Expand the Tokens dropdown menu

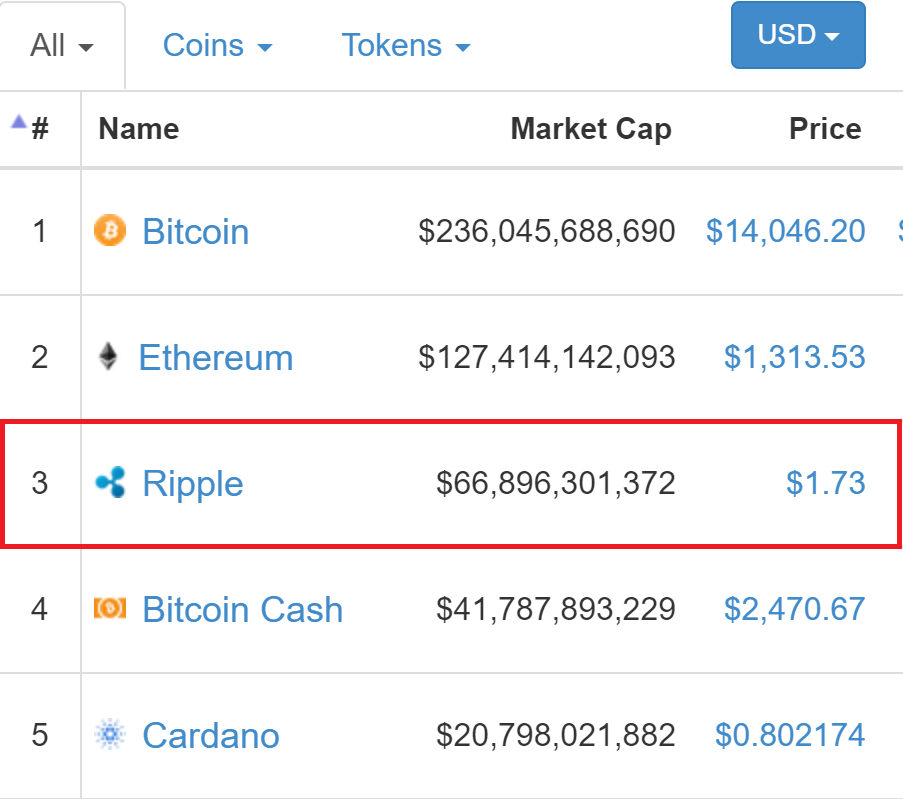pos(406,46)
